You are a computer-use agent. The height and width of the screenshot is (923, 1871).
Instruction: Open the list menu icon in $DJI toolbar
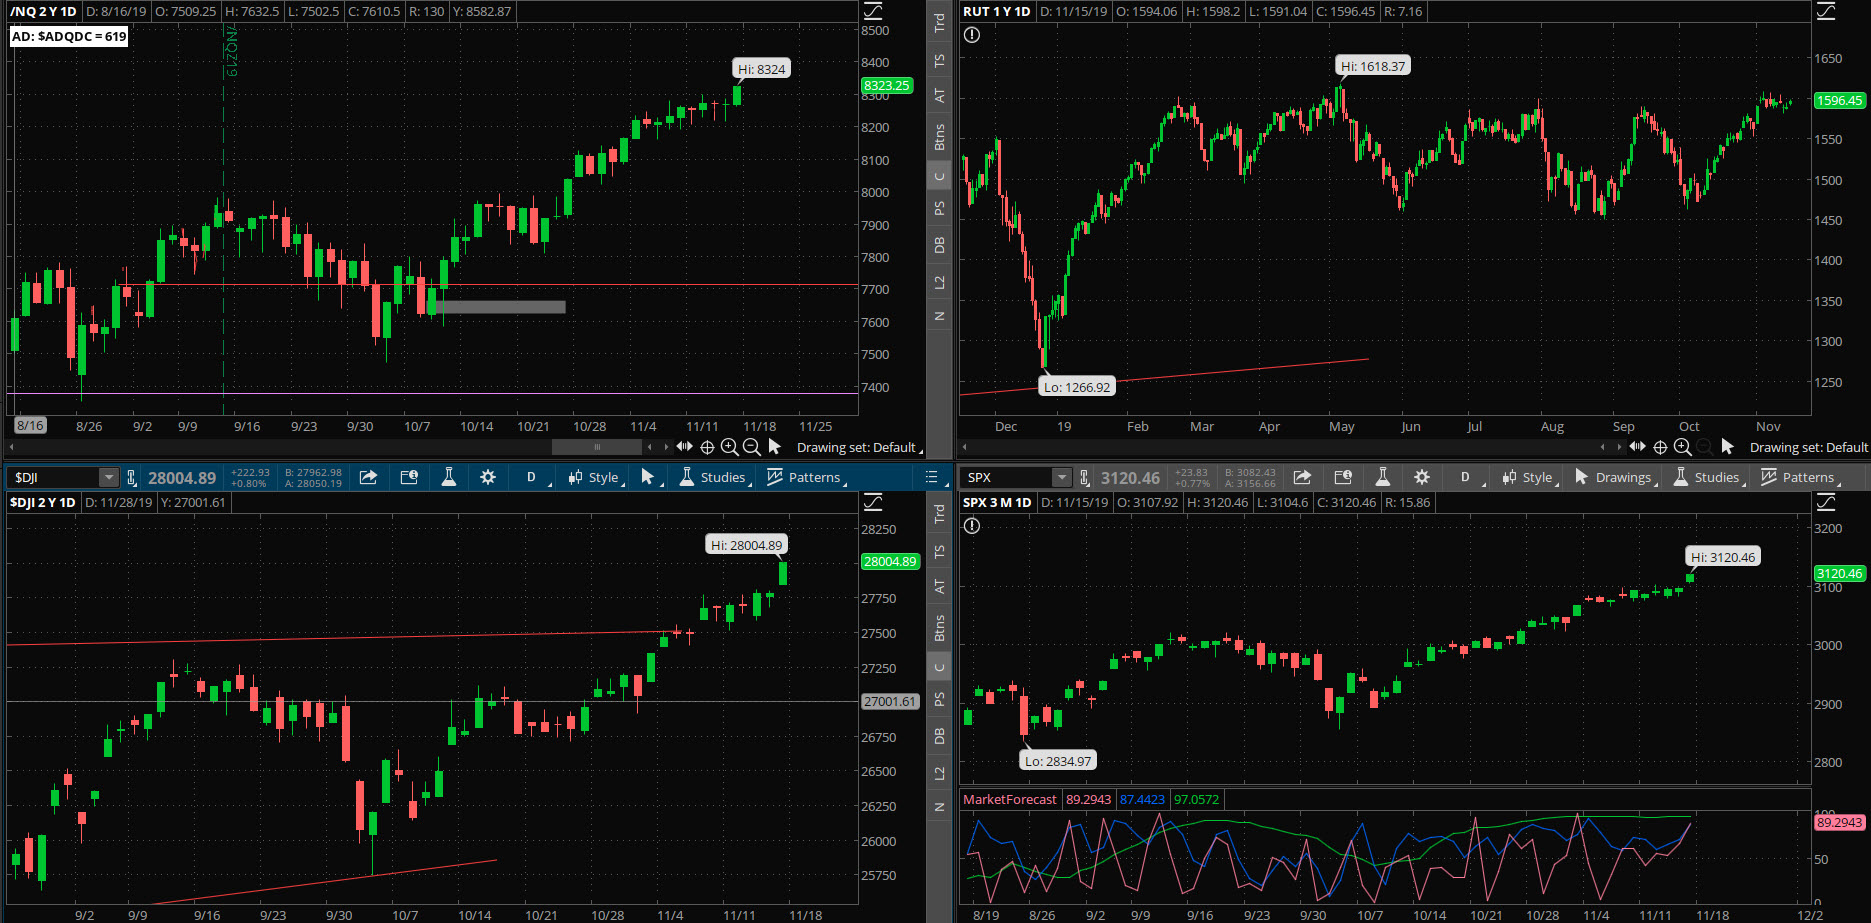click(931, 477)
